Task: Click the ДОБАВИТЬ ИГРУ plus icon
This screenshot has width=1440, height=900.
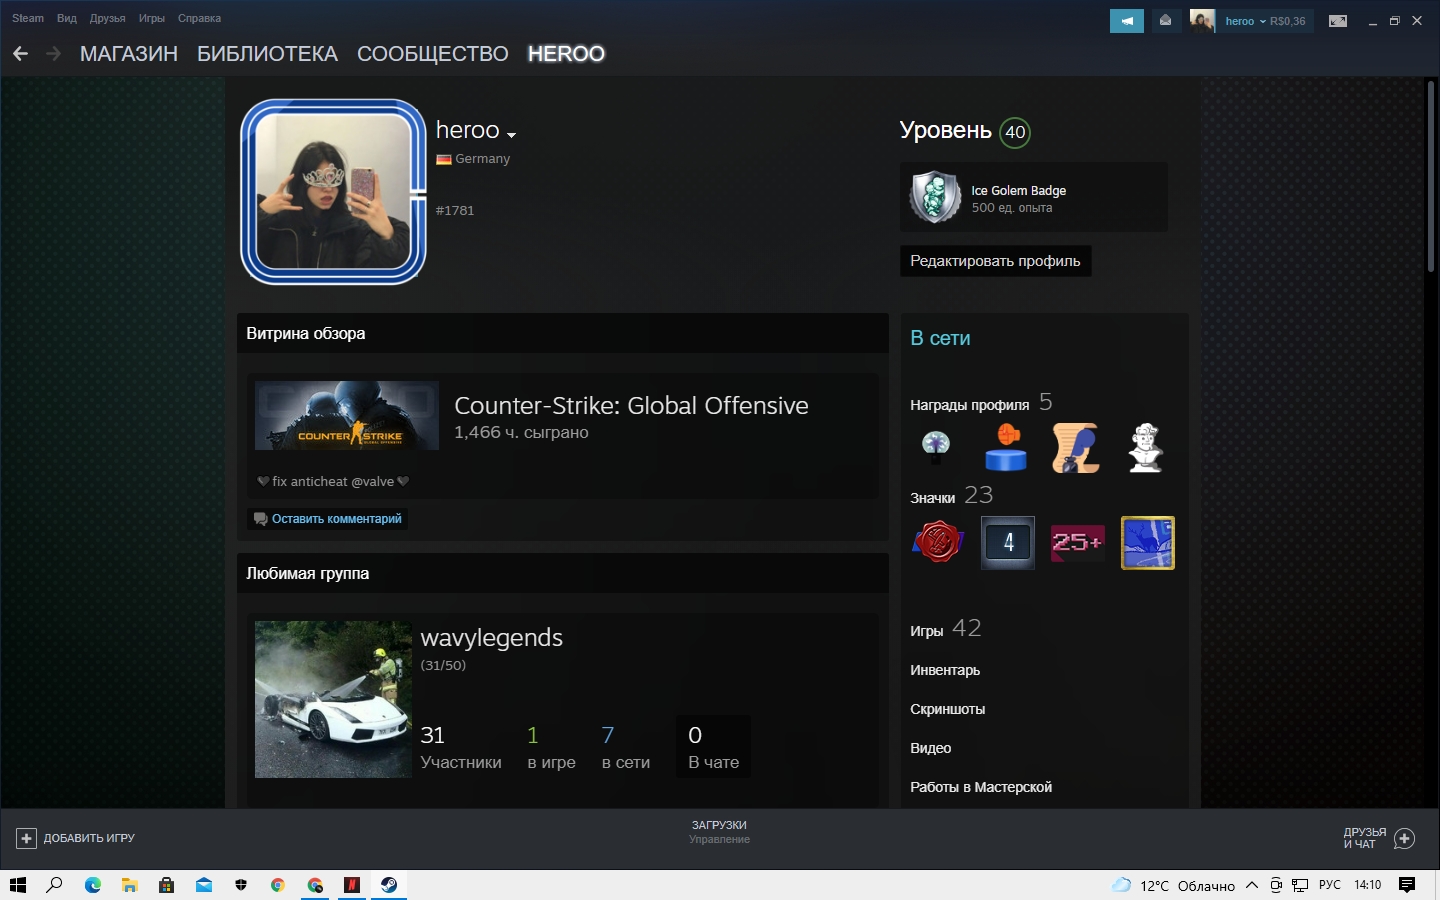Action: tap(26, 838)
